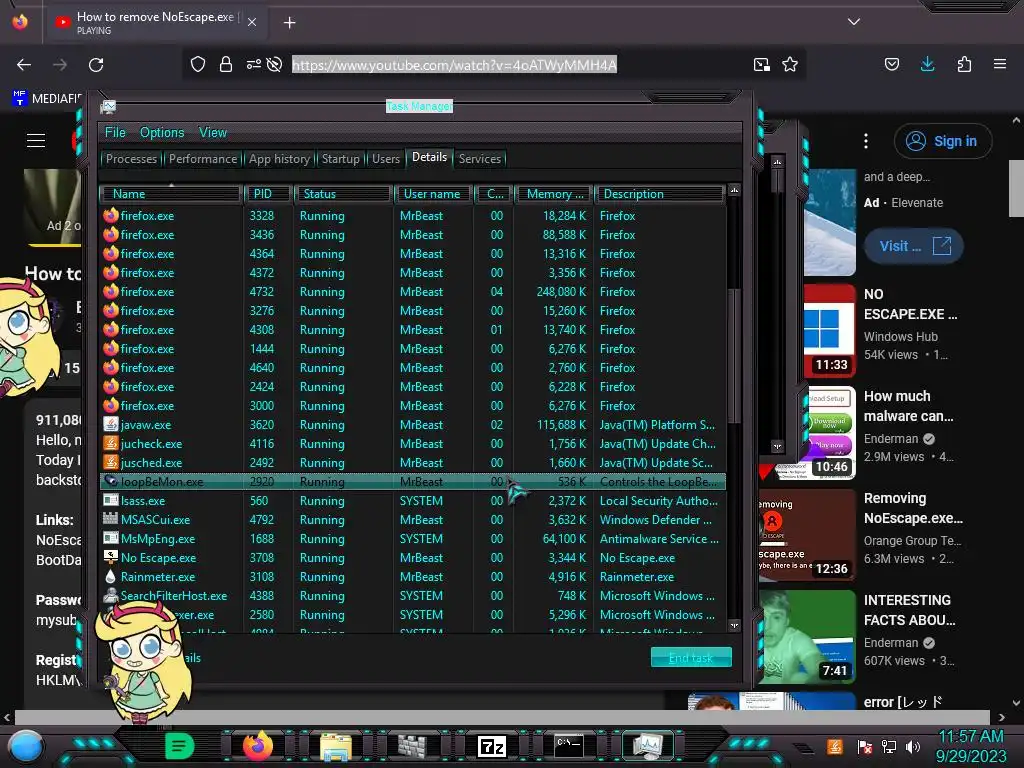Sort by Description column header

coord(658,194)
